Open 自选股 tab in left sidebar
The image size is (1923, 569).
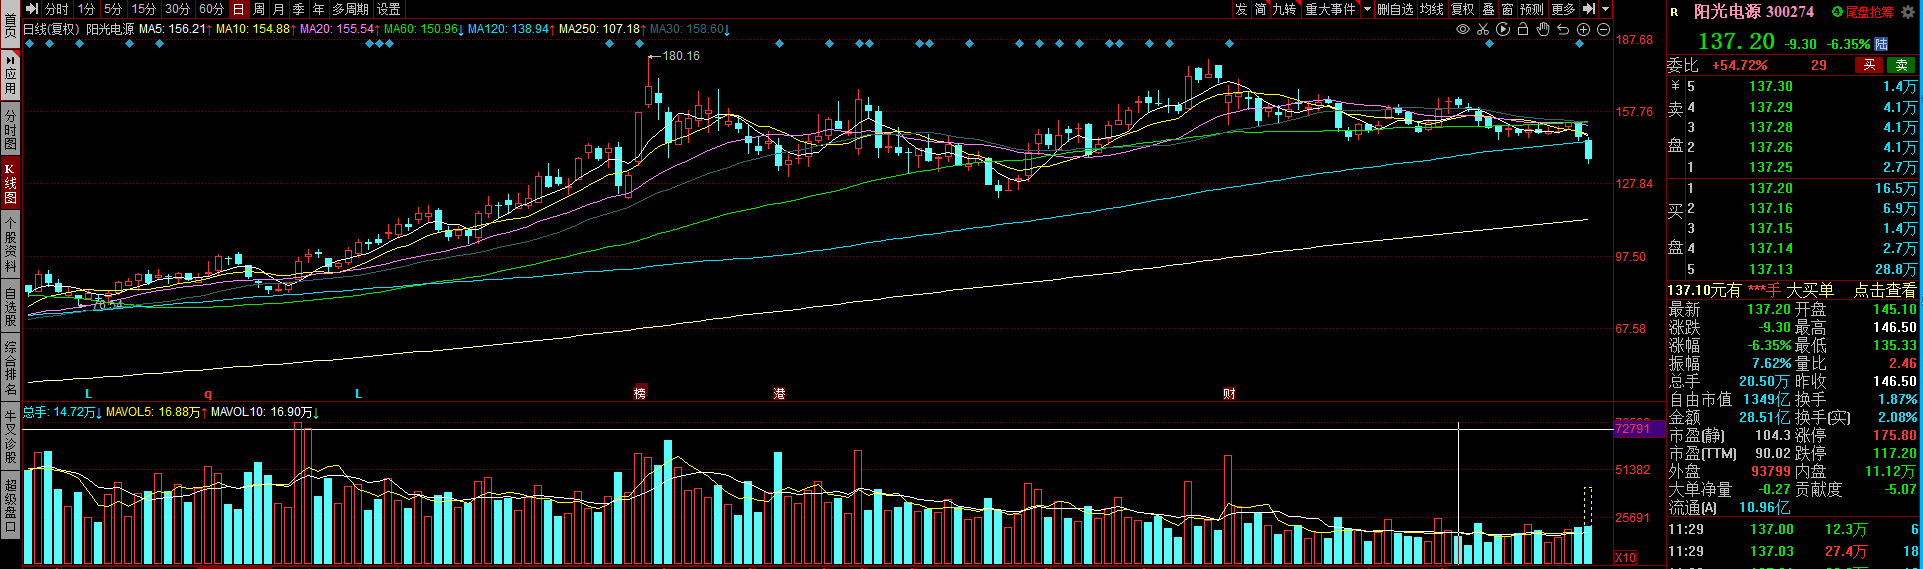(10, 308)
